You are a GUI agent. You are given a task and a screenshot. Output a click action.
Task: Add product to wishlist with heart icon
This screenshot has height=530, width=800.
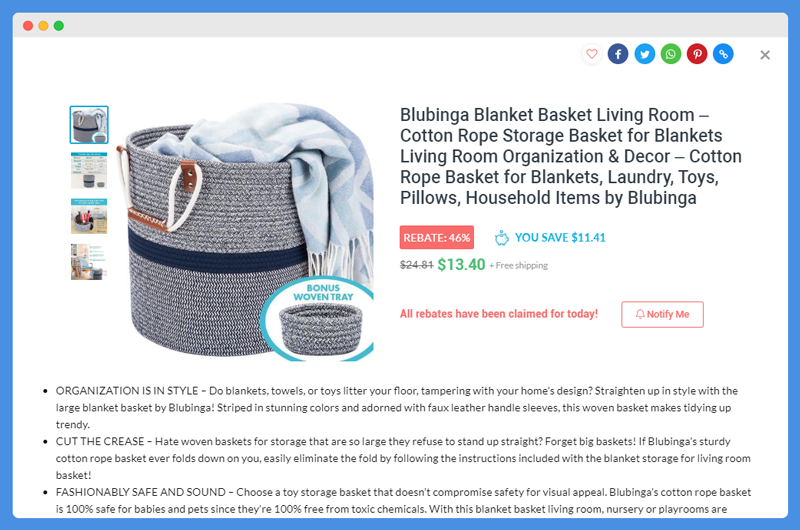pos(591,54)
